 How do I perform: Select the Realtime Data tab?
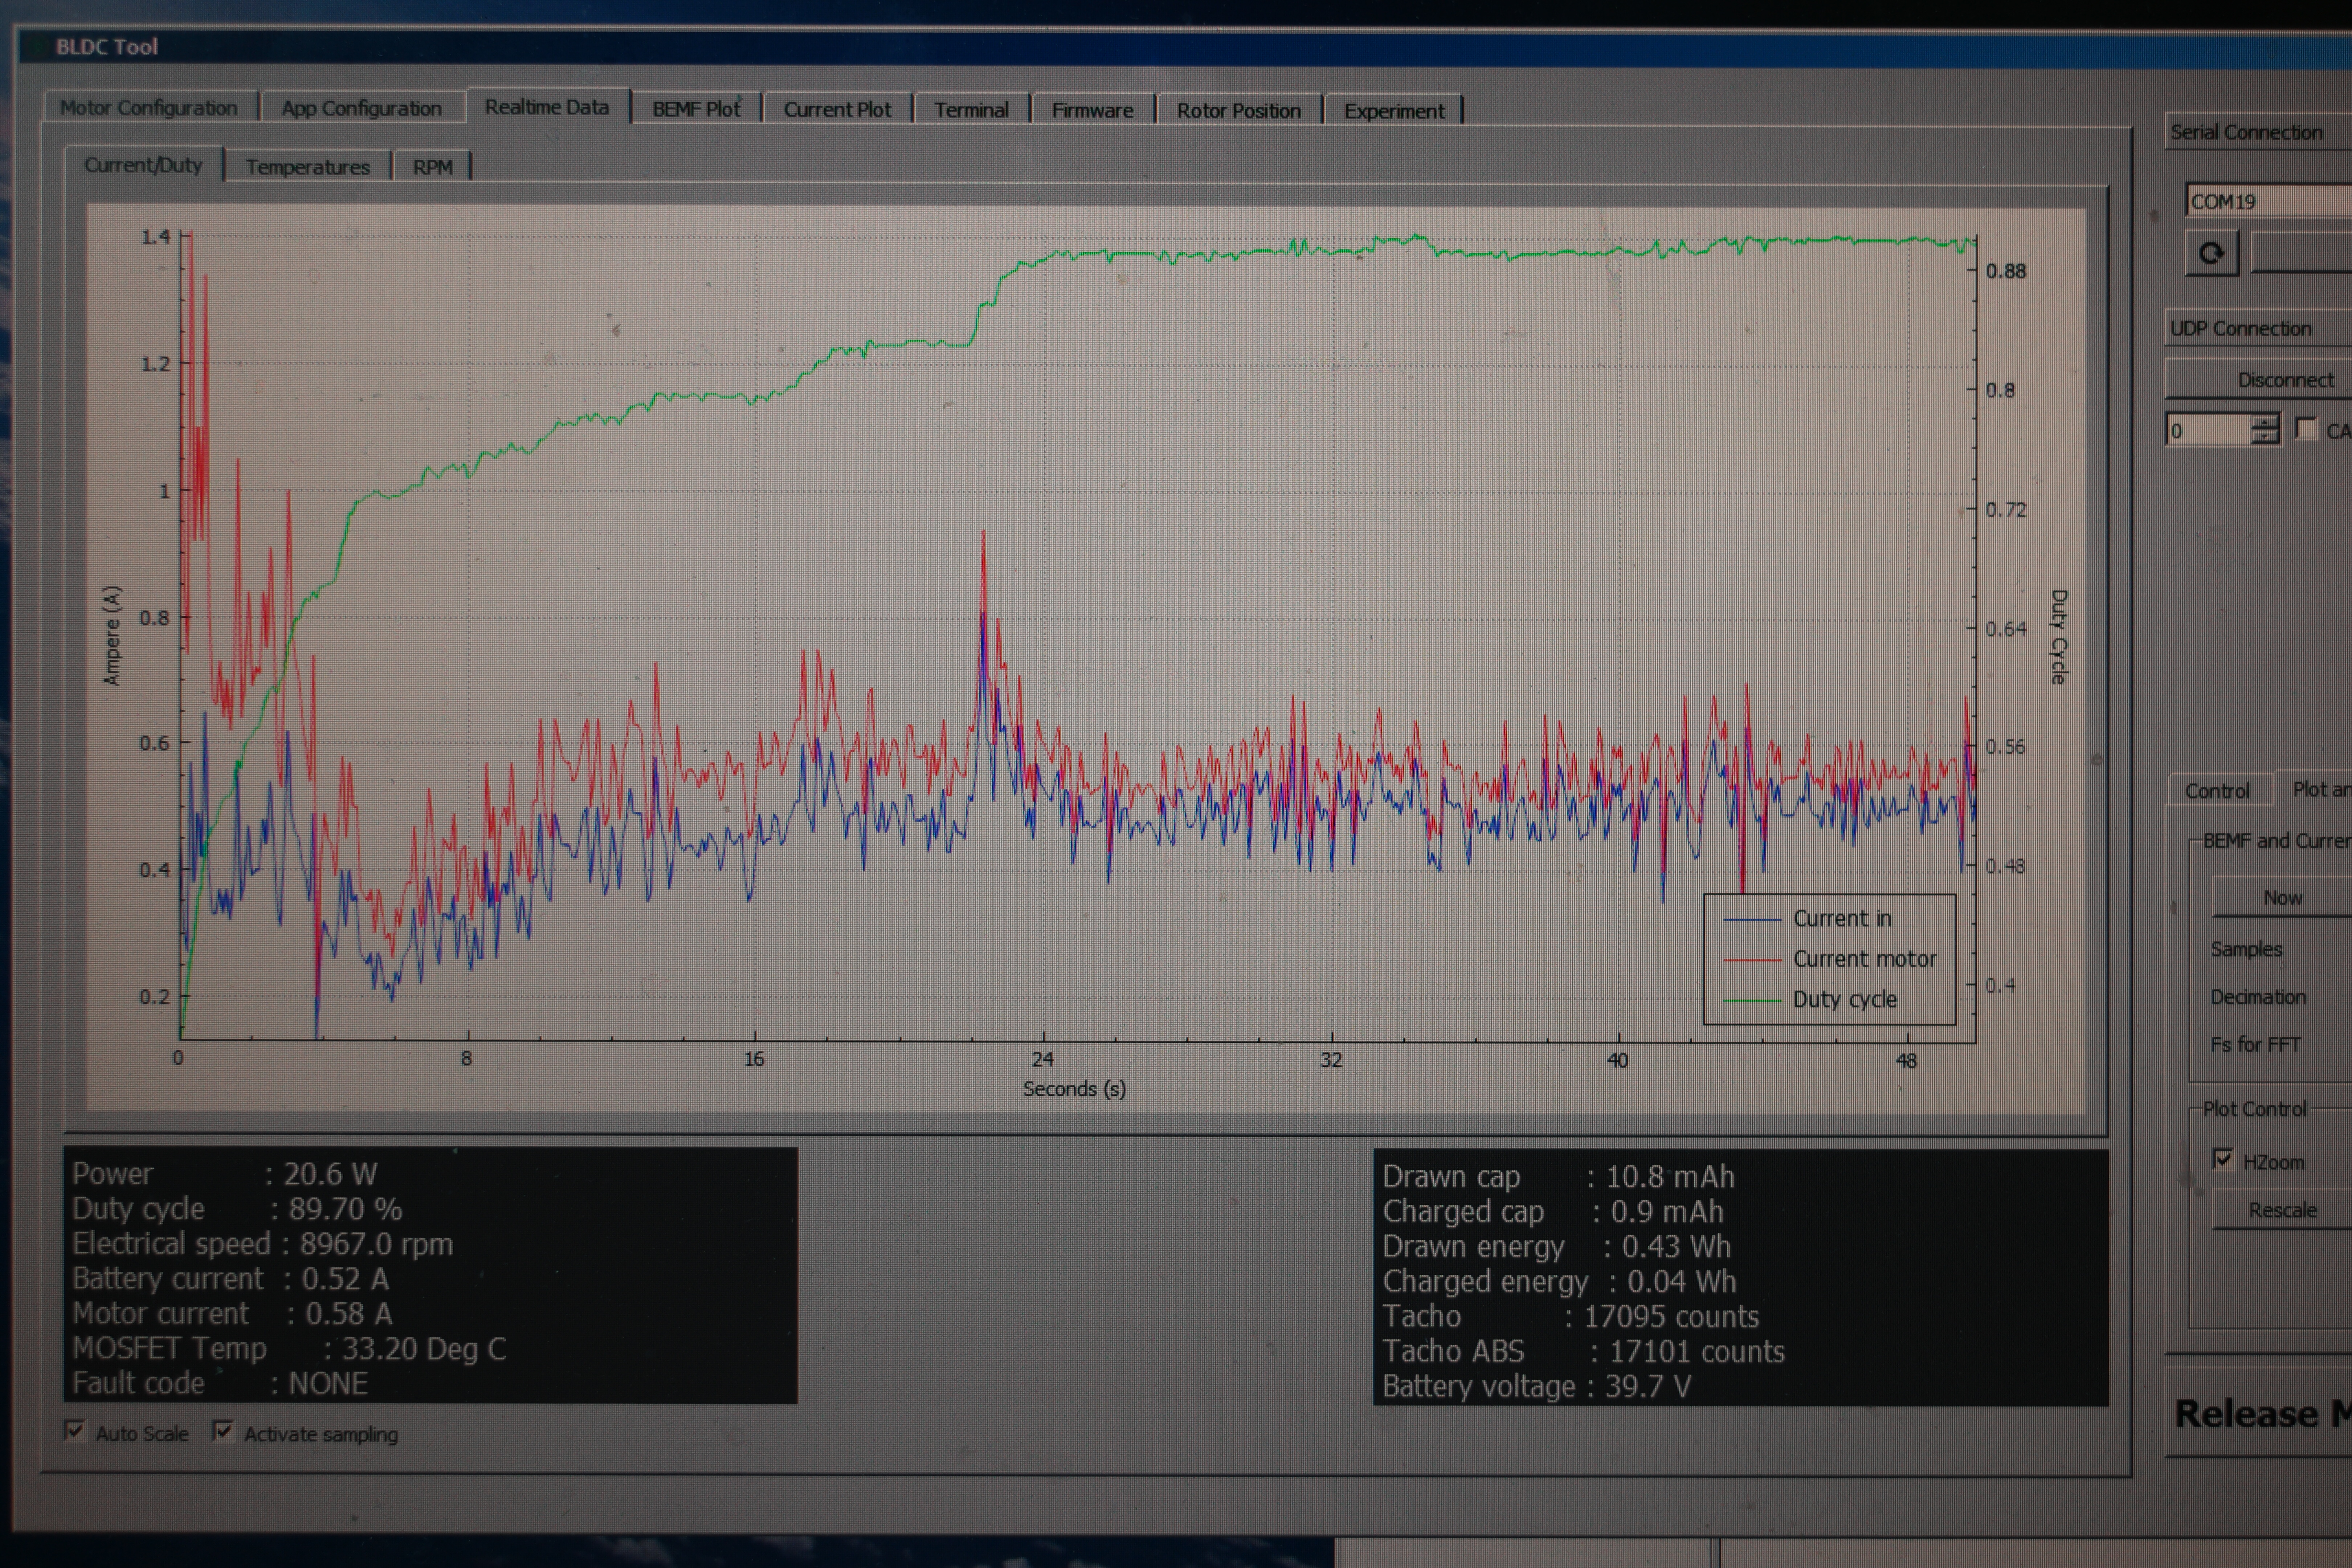547,107
